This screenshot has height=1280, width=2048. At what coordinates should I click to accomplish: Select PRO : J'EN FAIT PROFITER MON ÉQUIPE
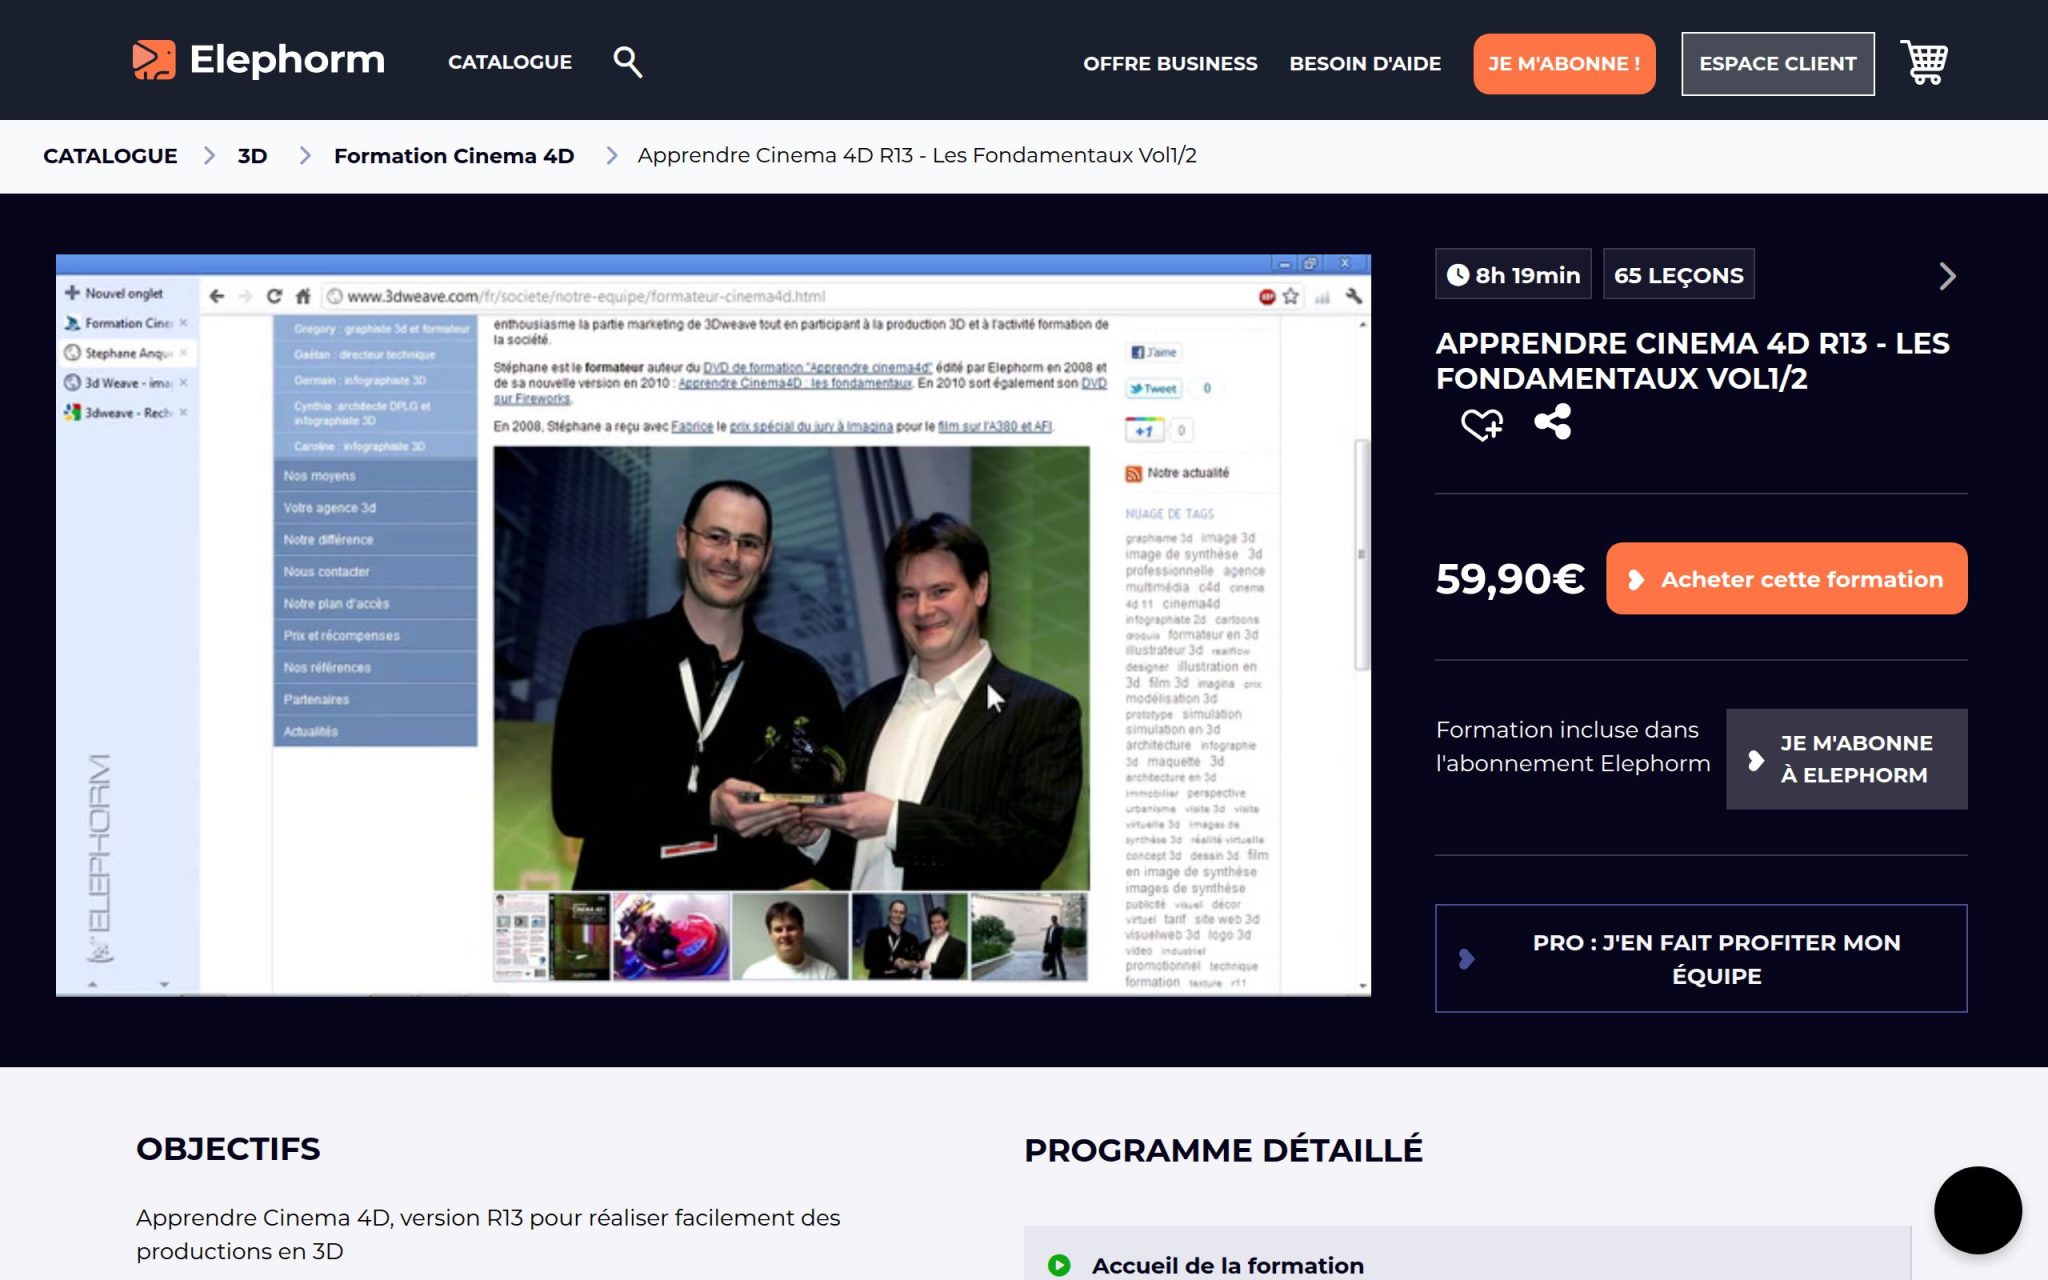(1701, 959)
